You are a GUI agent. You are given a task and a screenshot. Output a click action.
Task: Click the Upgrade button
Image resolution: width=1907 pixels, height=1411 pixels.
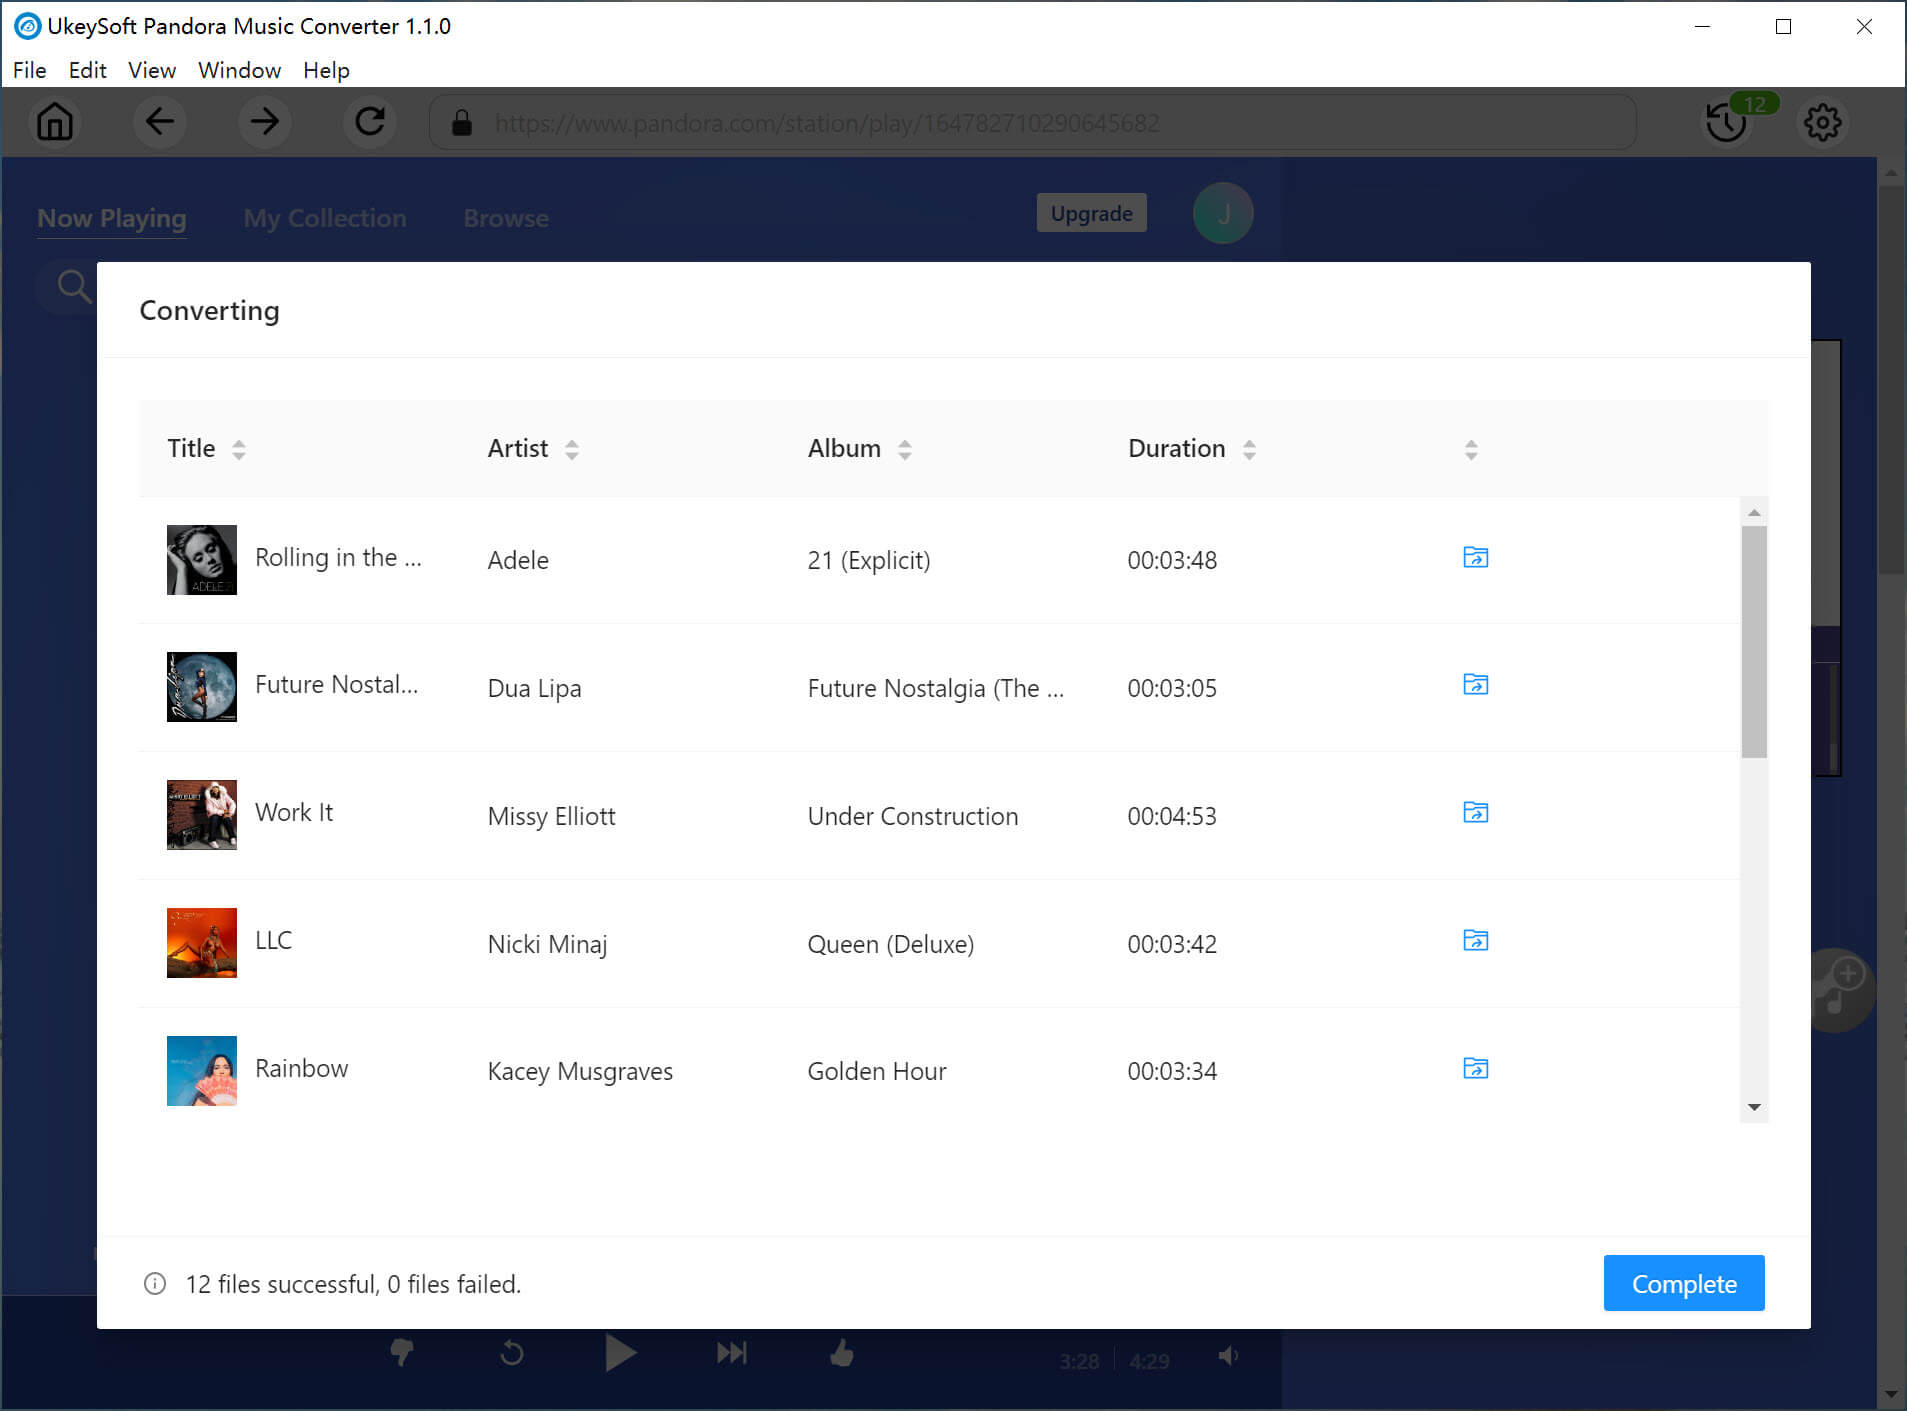pyautogui.click(x=1091, y=212)
